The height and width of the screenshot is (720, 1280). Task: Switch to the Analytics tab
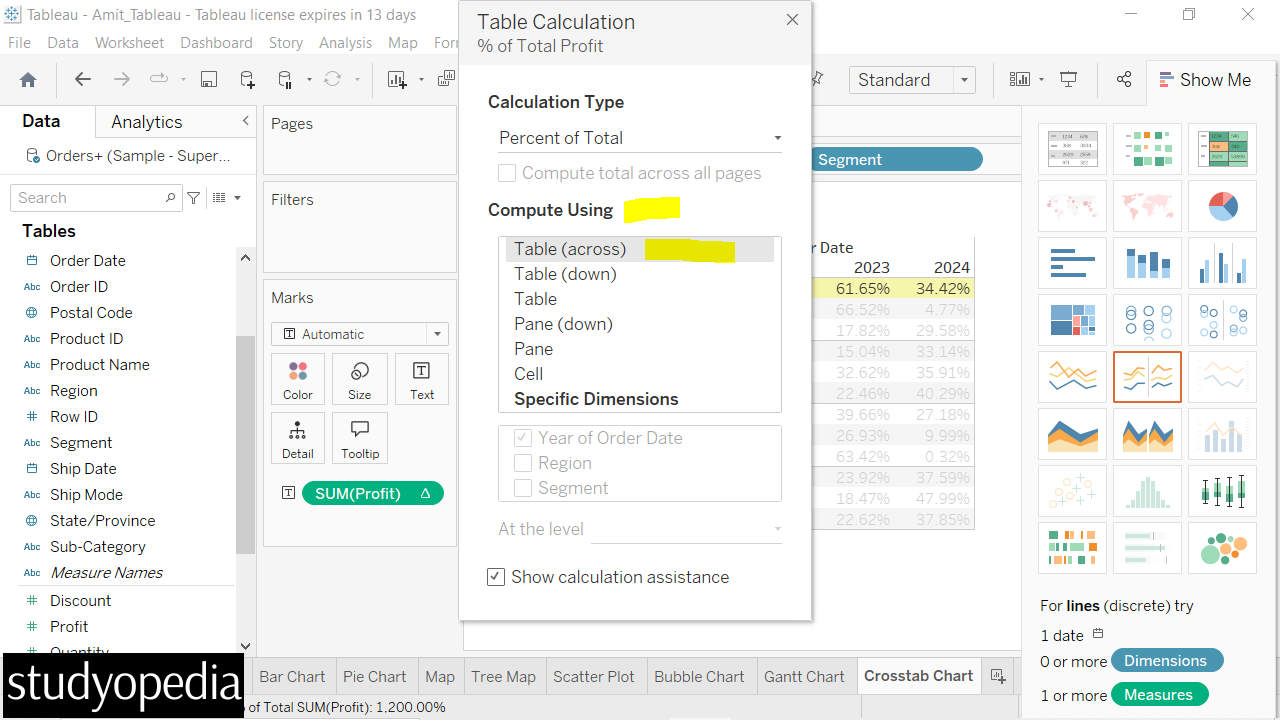point(147,122)
